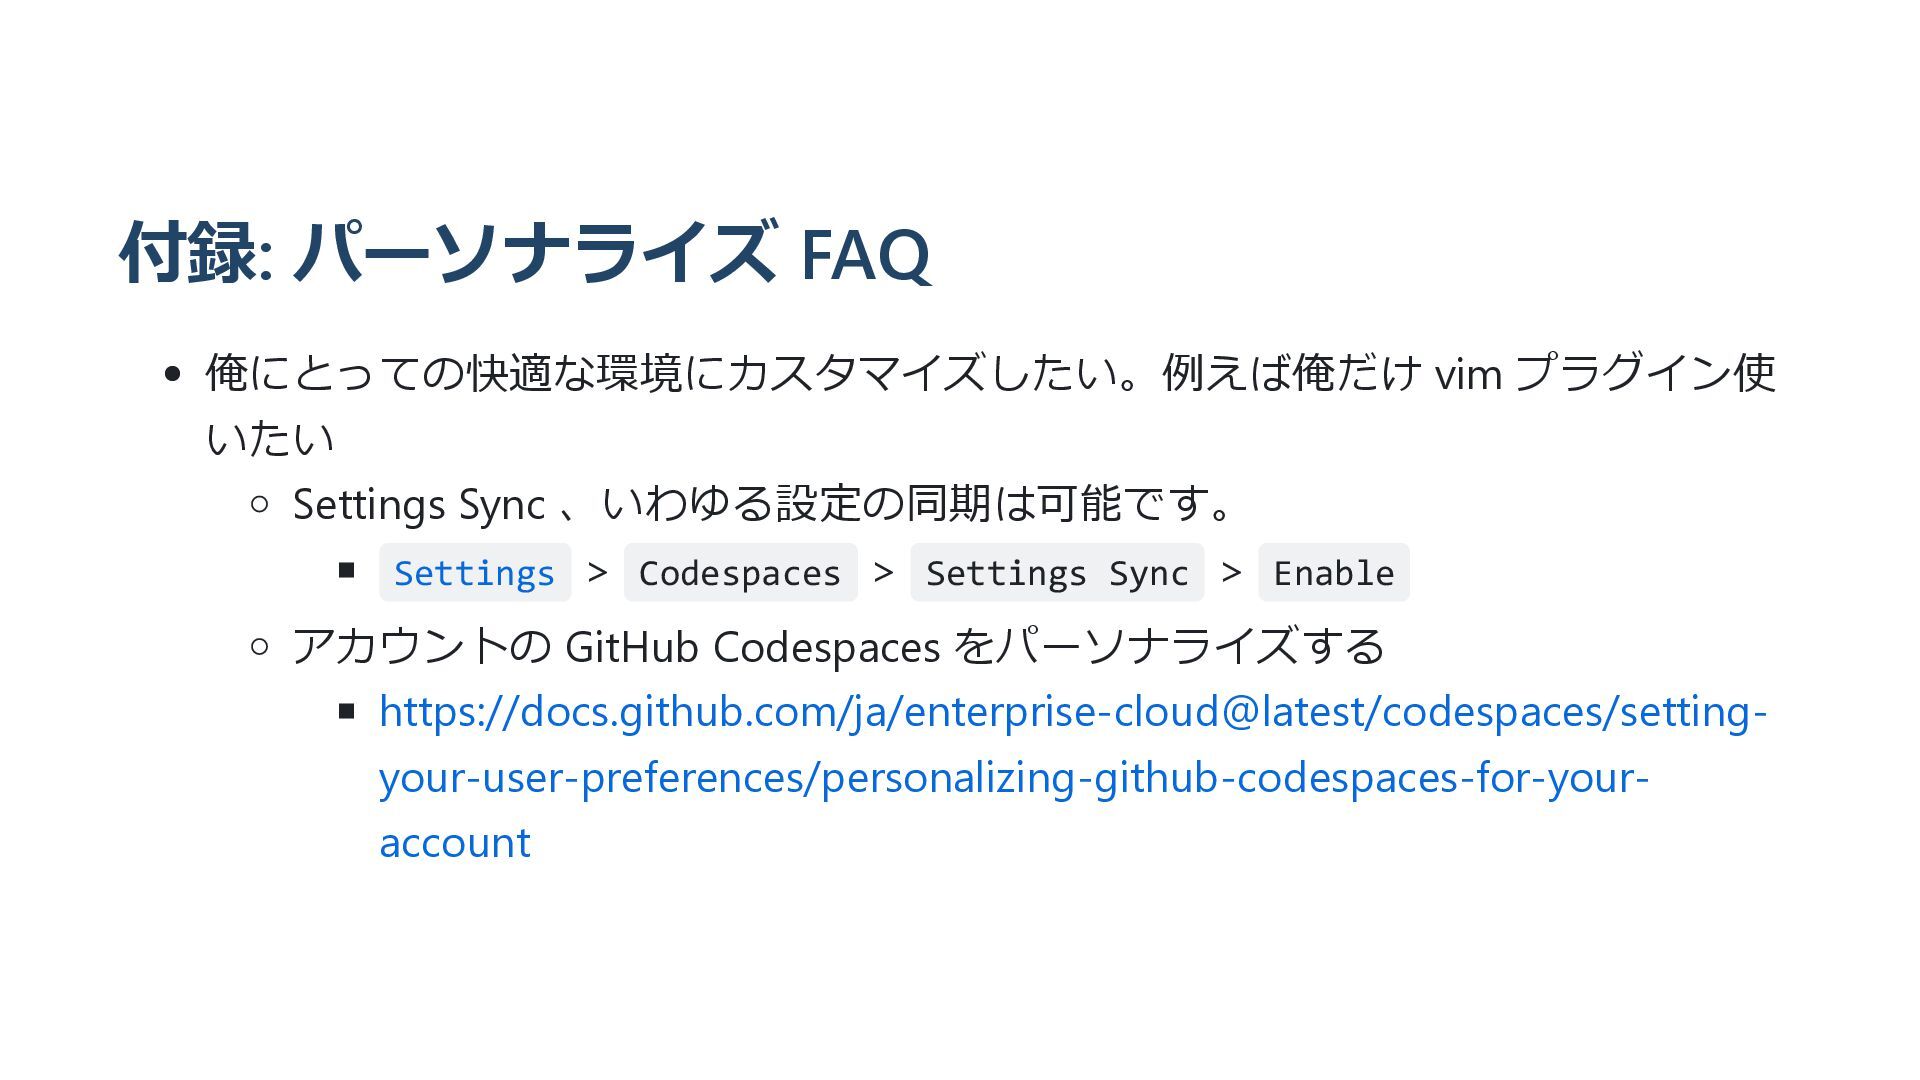Click the hollow bullet beside アカウントの line

pos(260,646)
